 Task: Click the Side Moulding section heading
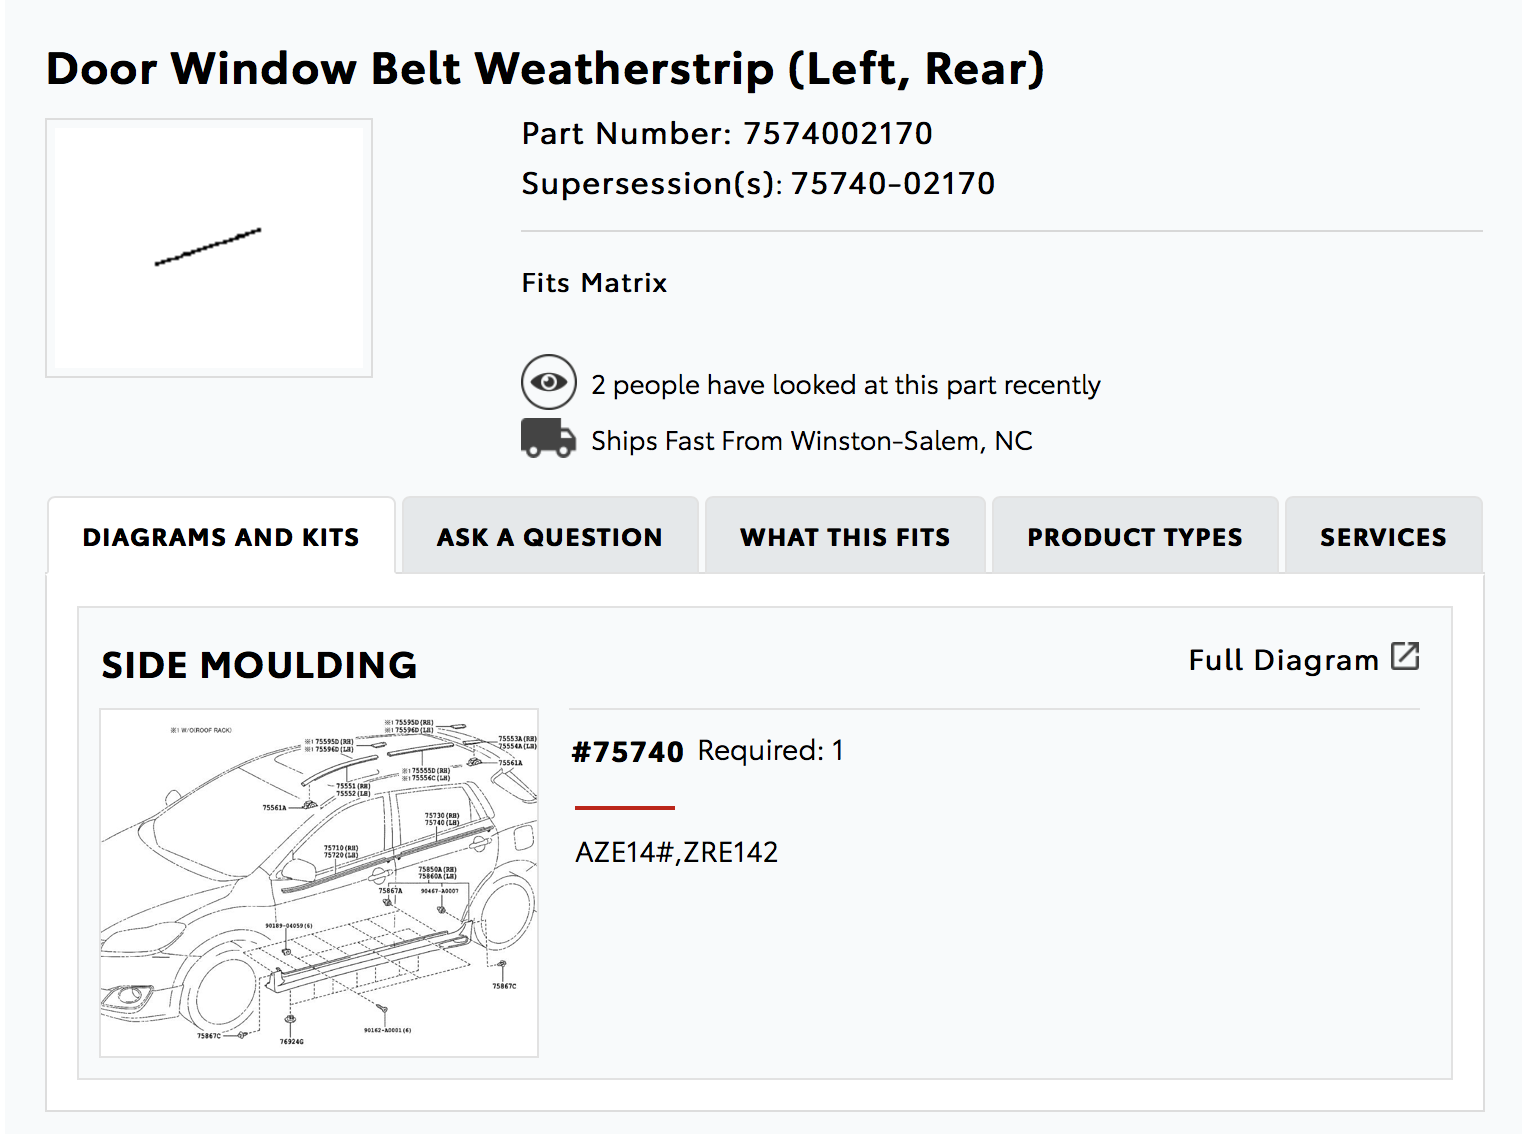tap(259, 665)
